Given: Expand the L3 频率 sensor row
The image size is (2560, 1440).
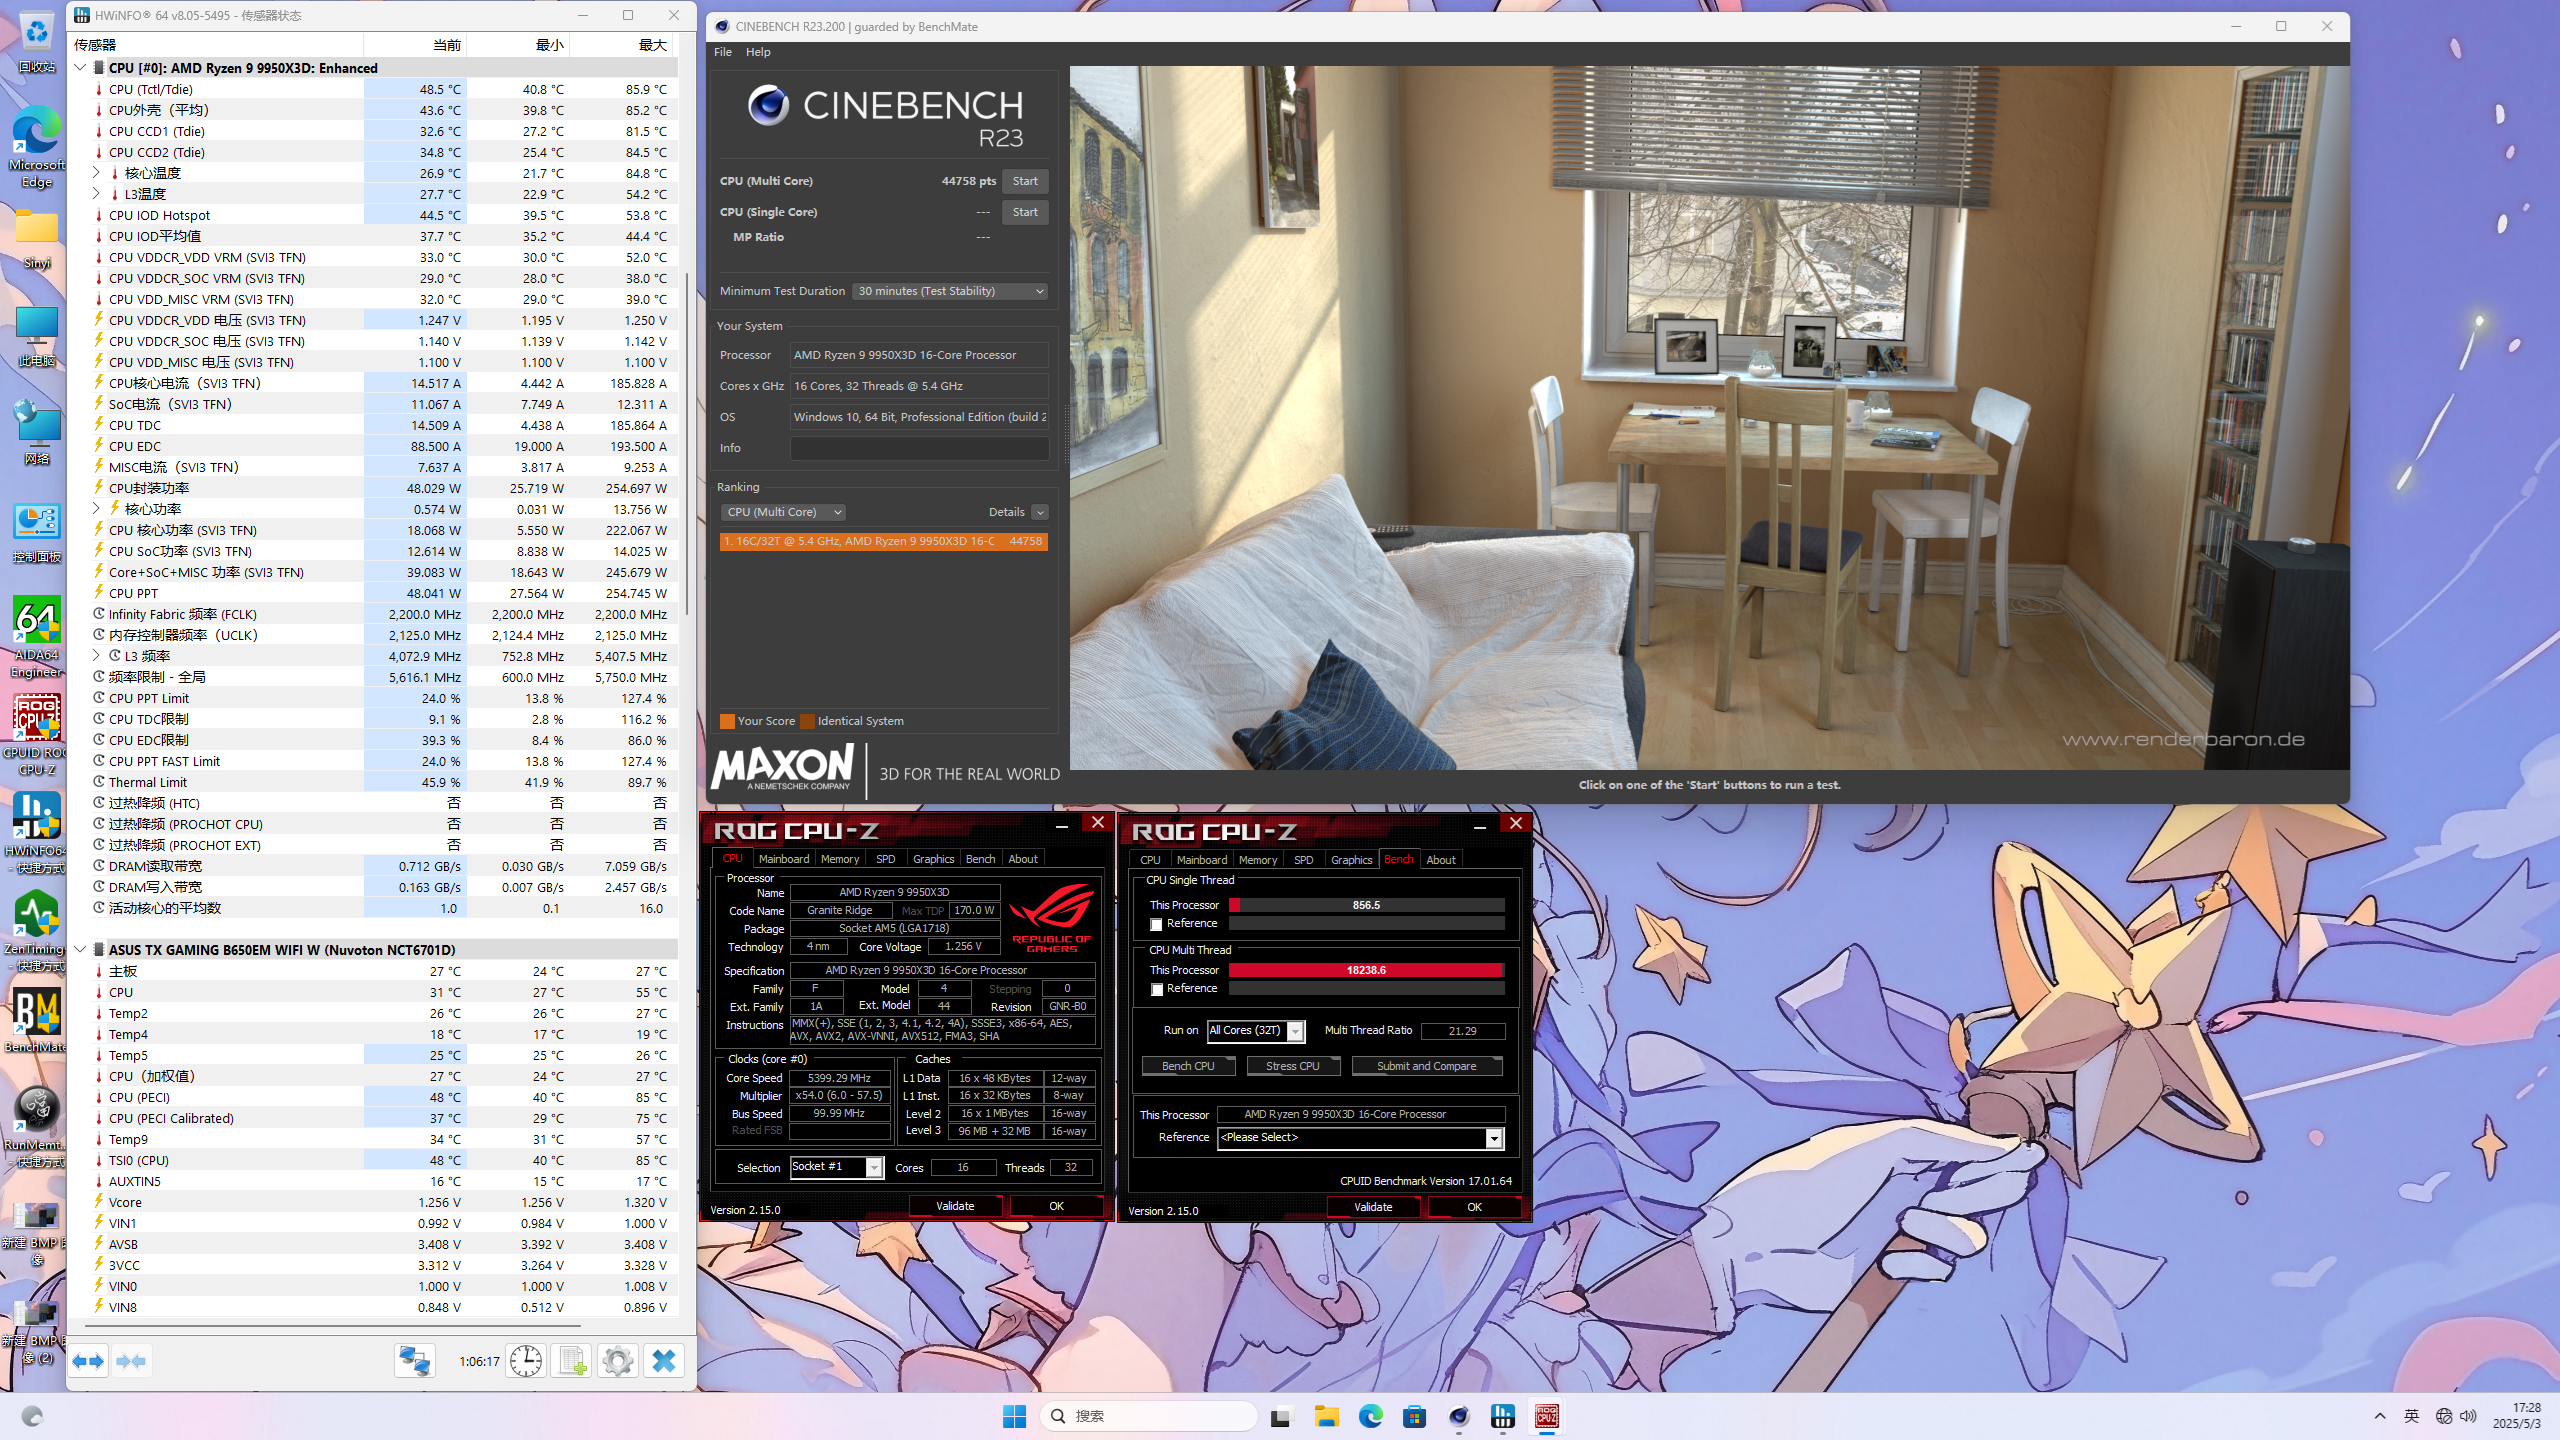Looking at the screenshot, I should (96, 656).
